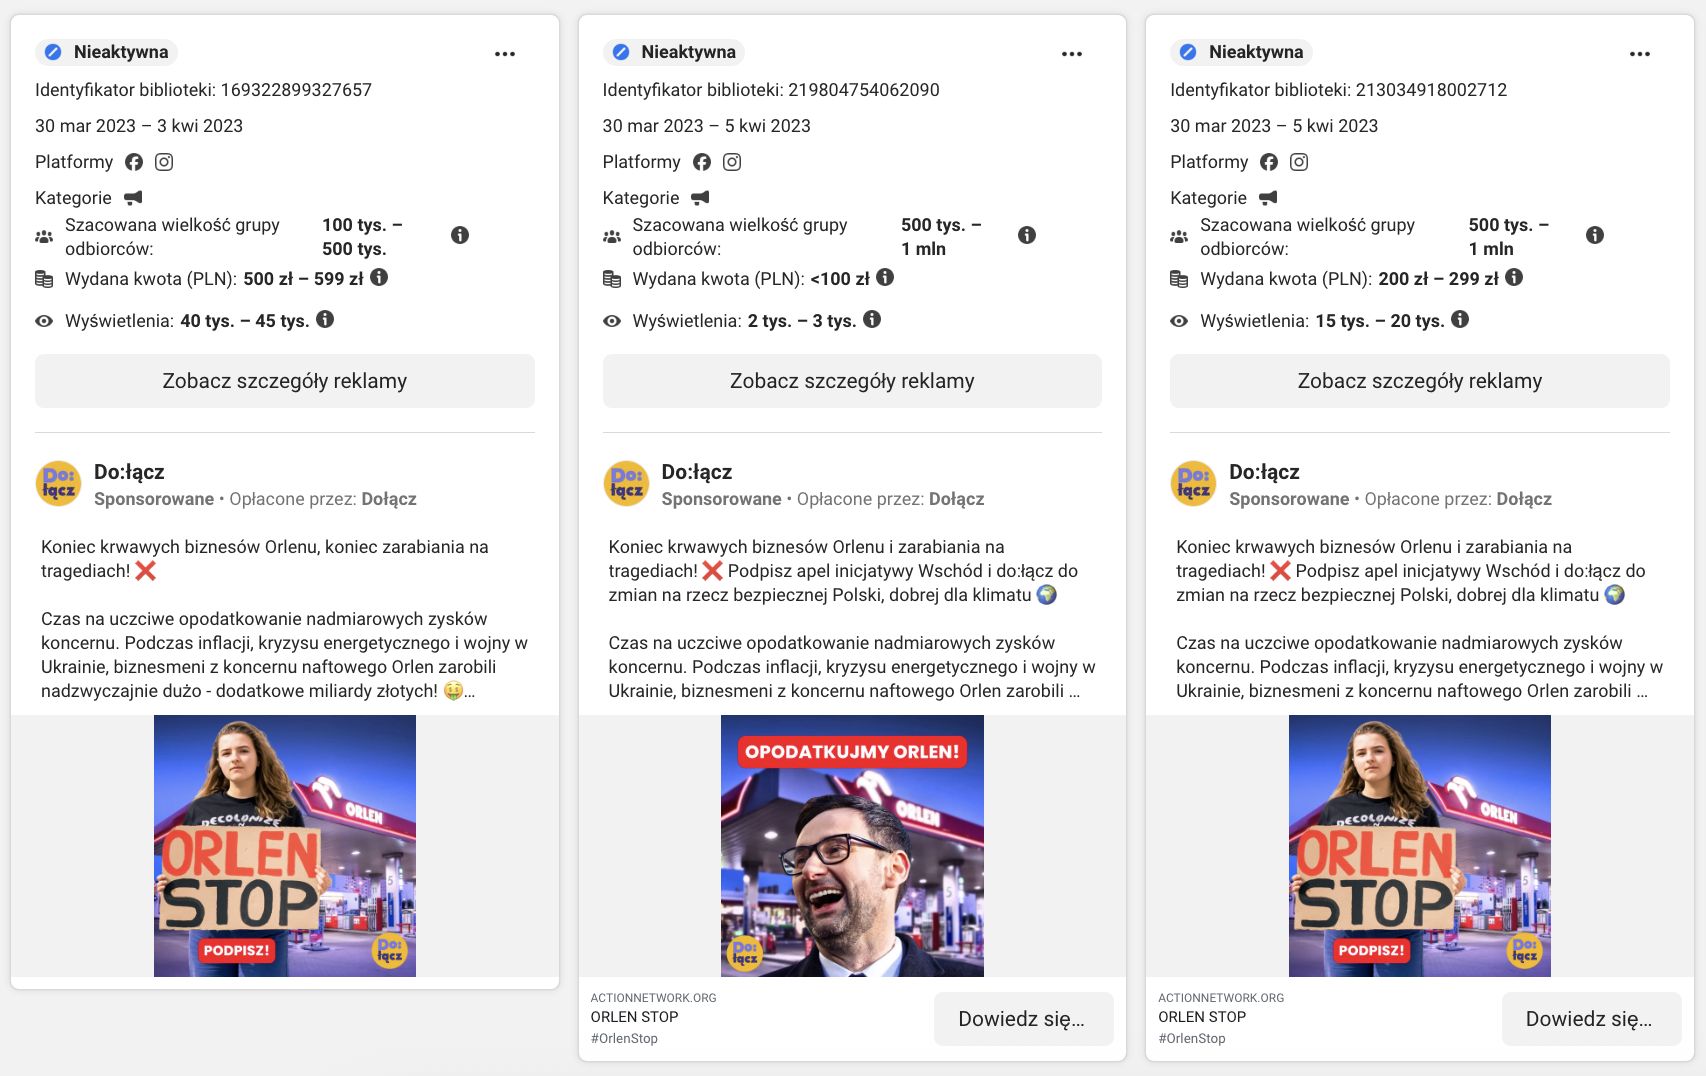
Task: Click Instagram platform icon in ad 169322899327657
Action: click(164, 162)
